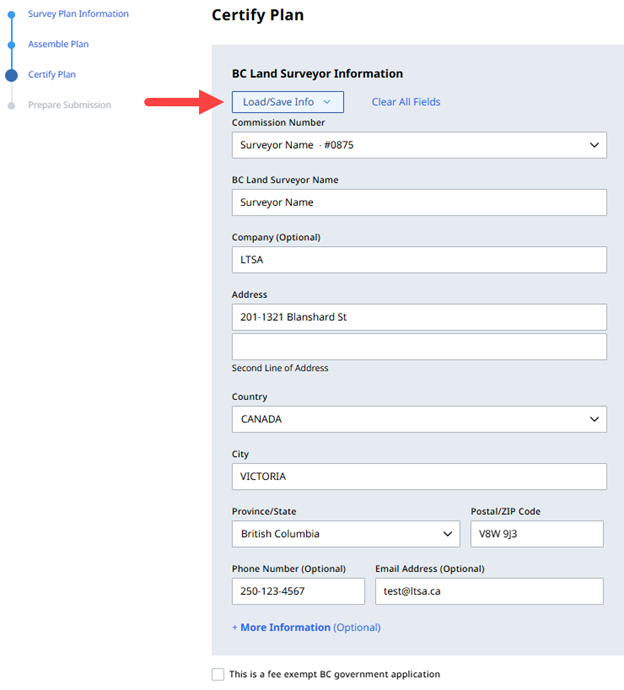Image resolution: width=624 pixels, height=690 pixels.
Task: Open the Load/Save Info dropdown
Action: click(287, 102)
